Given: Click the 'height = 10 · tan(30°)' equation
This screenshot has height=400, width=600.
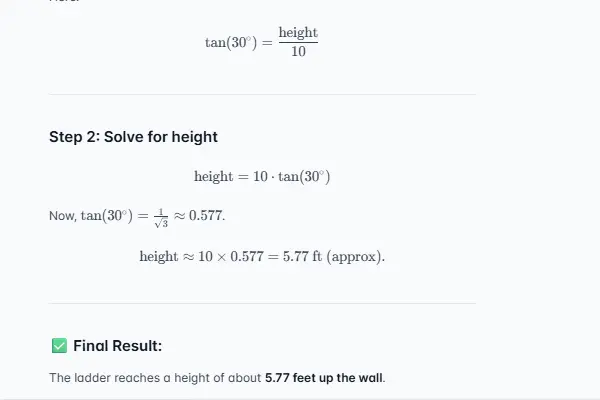Looking at the screenshot, I should (x=262, y=177).
